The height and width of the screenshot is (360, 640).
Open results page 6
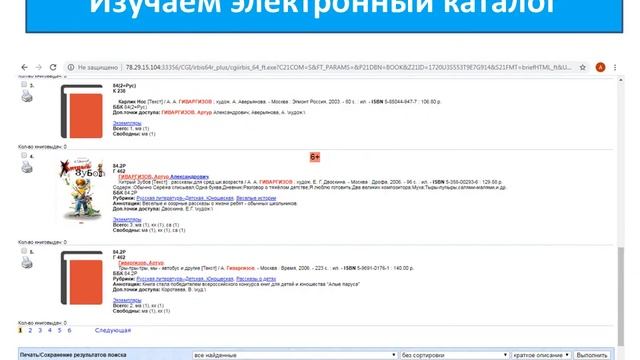click(69, 330)
